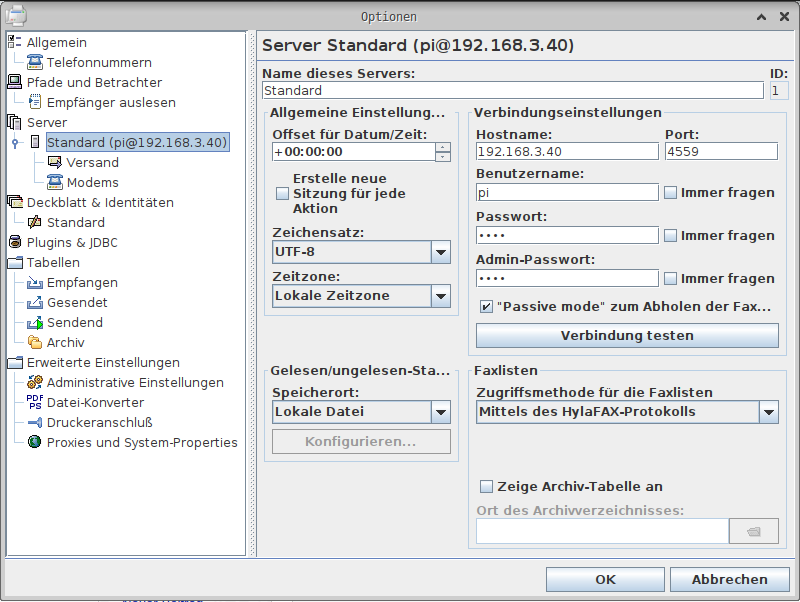
Task: Click the Pfade und Betrachter computer icon
Action: (x=15, y=82)
